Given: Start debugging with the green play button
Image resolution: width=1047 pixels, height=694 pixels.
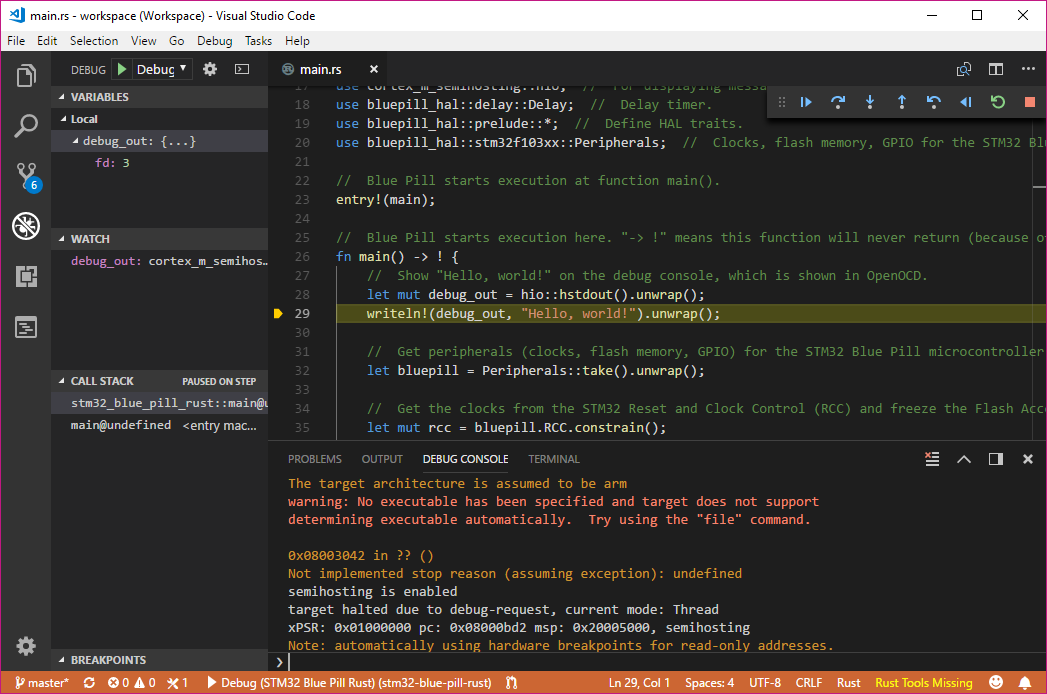Looking at the screenshot, I should (122, 69).
